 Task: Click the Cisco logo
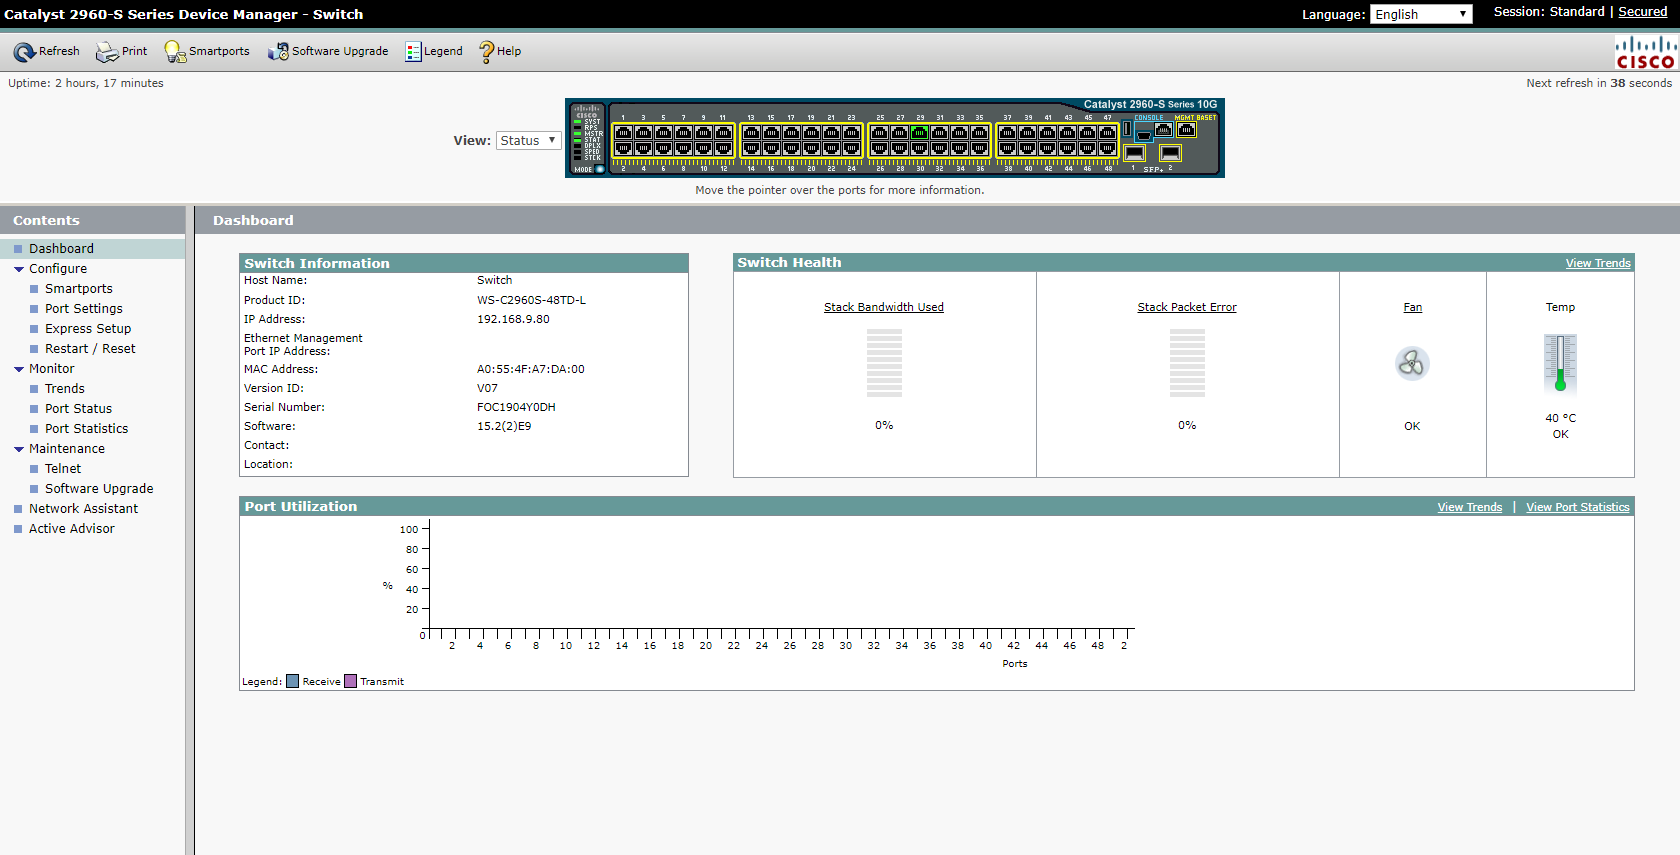[x=1645, y=53]
